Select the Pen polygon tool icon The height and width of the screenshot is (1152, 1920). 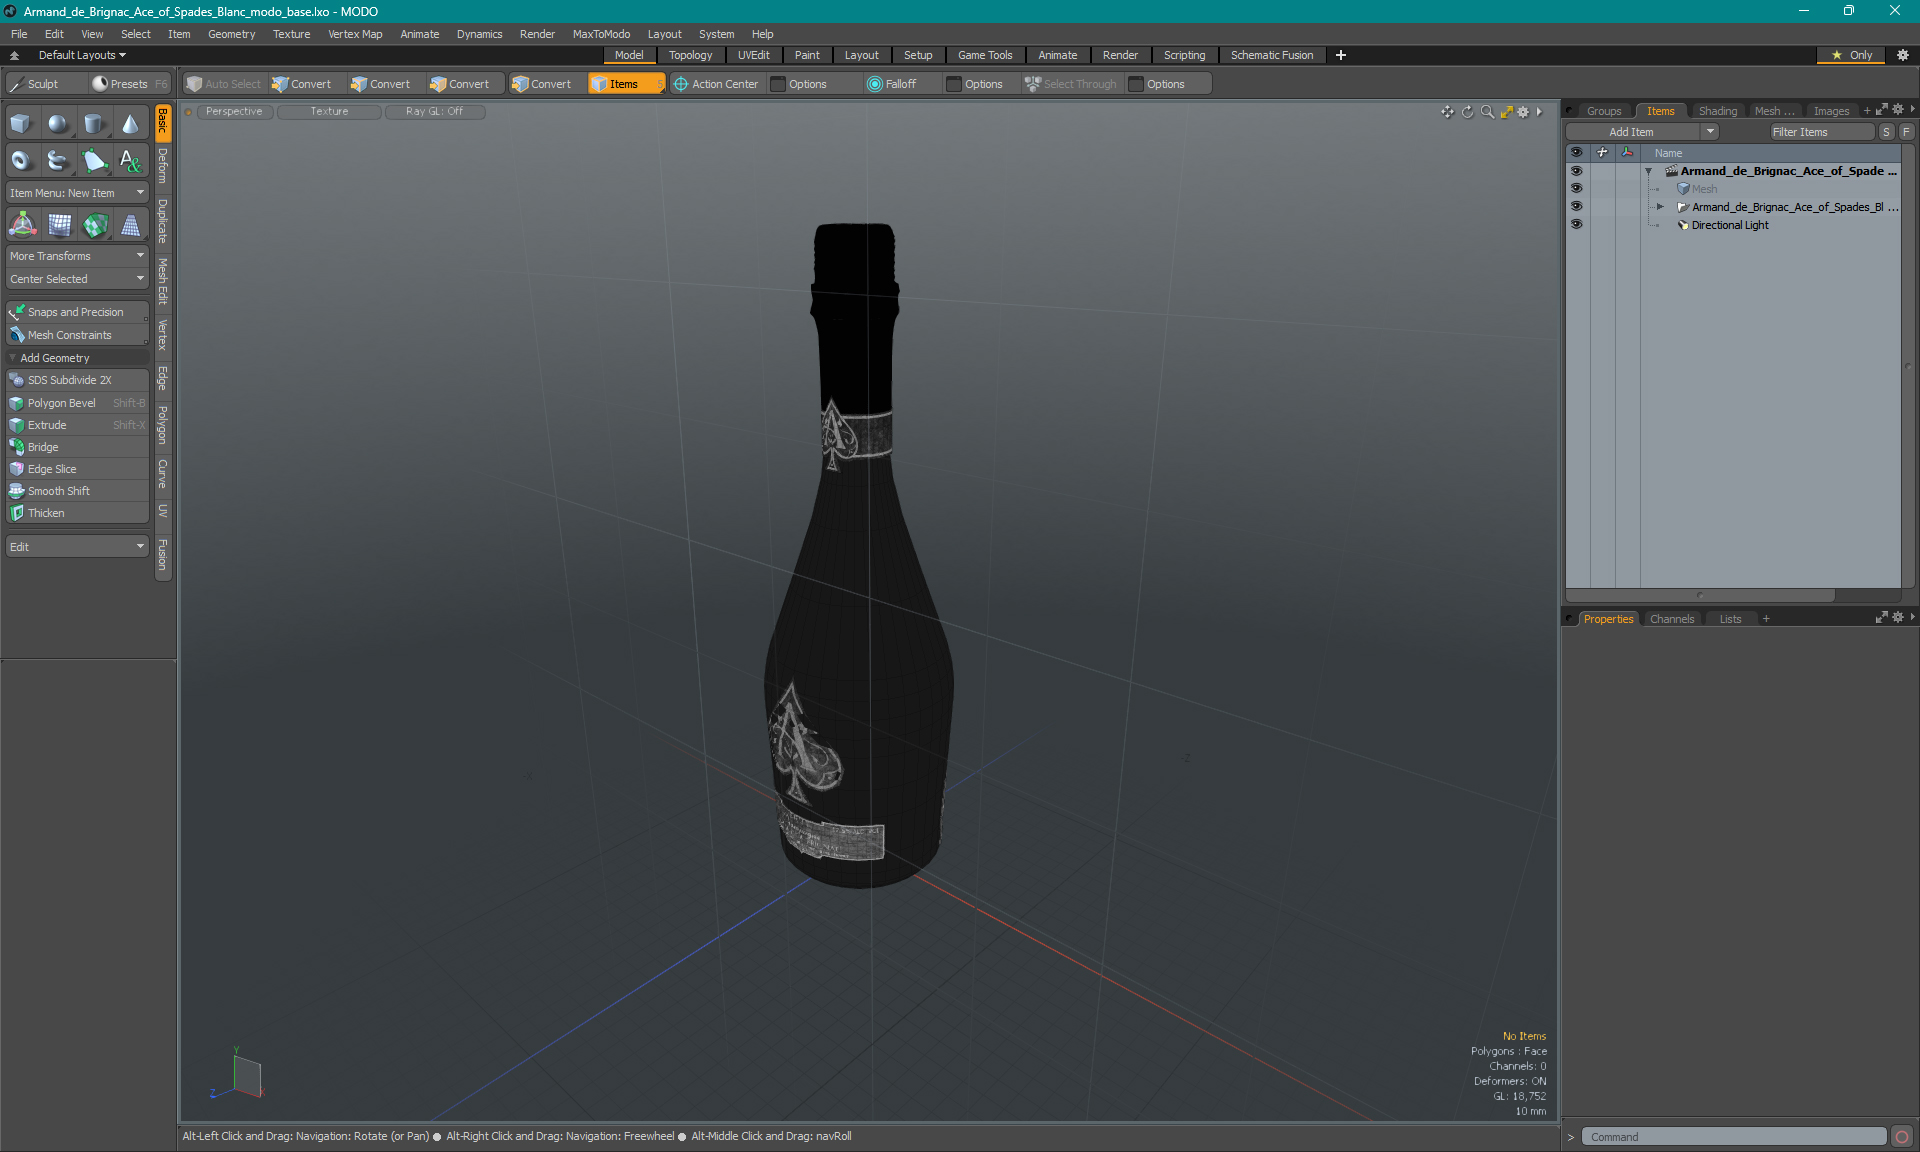point(95,160)
